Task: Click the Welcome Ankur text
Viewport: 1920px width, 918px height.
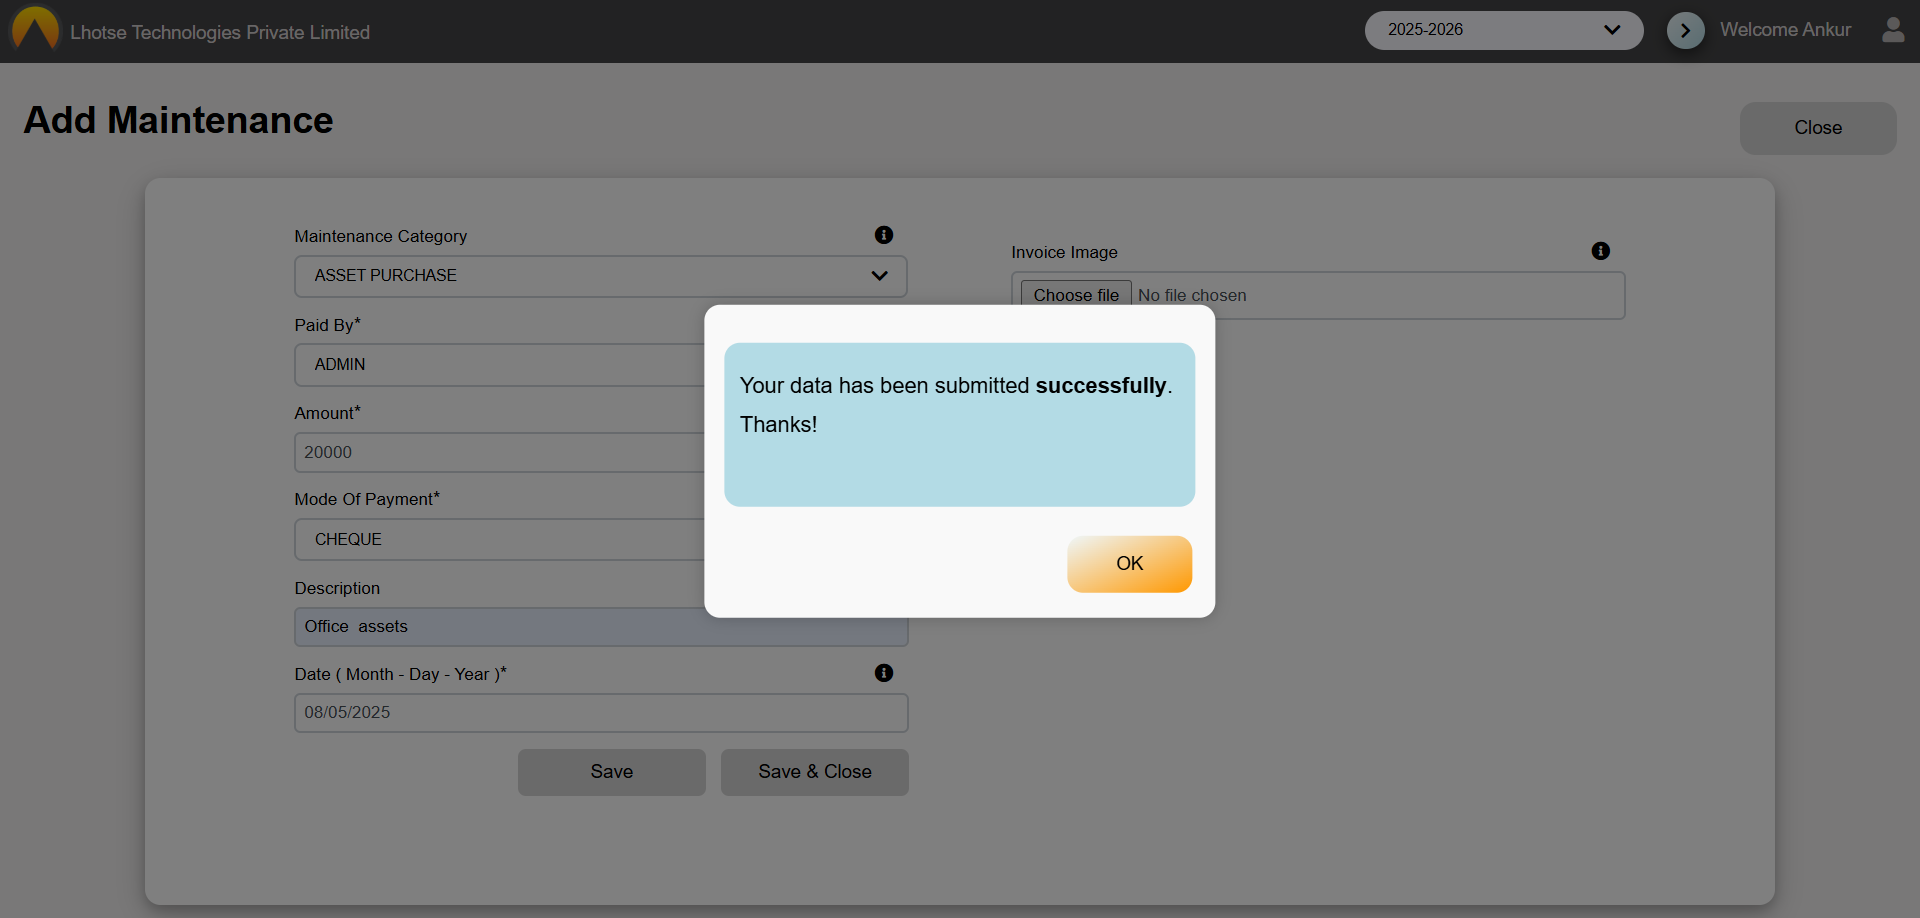Action: (1785, 30)
